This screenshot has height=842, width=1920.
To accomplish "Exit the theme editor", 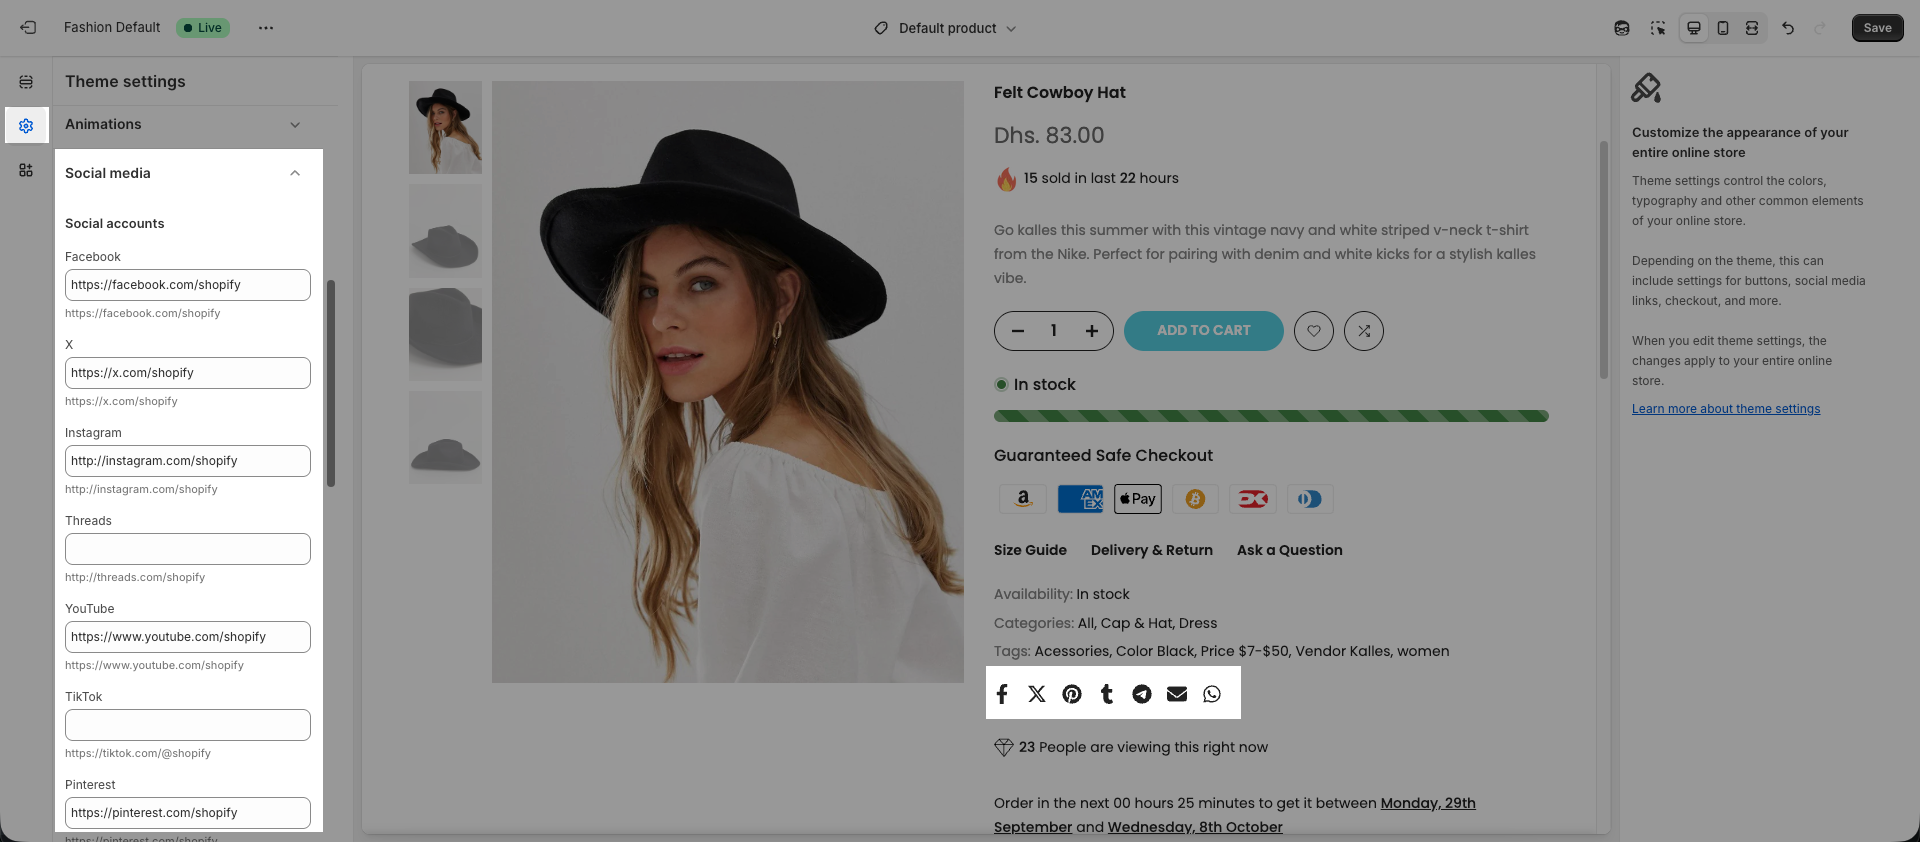I will pos(28,28).
